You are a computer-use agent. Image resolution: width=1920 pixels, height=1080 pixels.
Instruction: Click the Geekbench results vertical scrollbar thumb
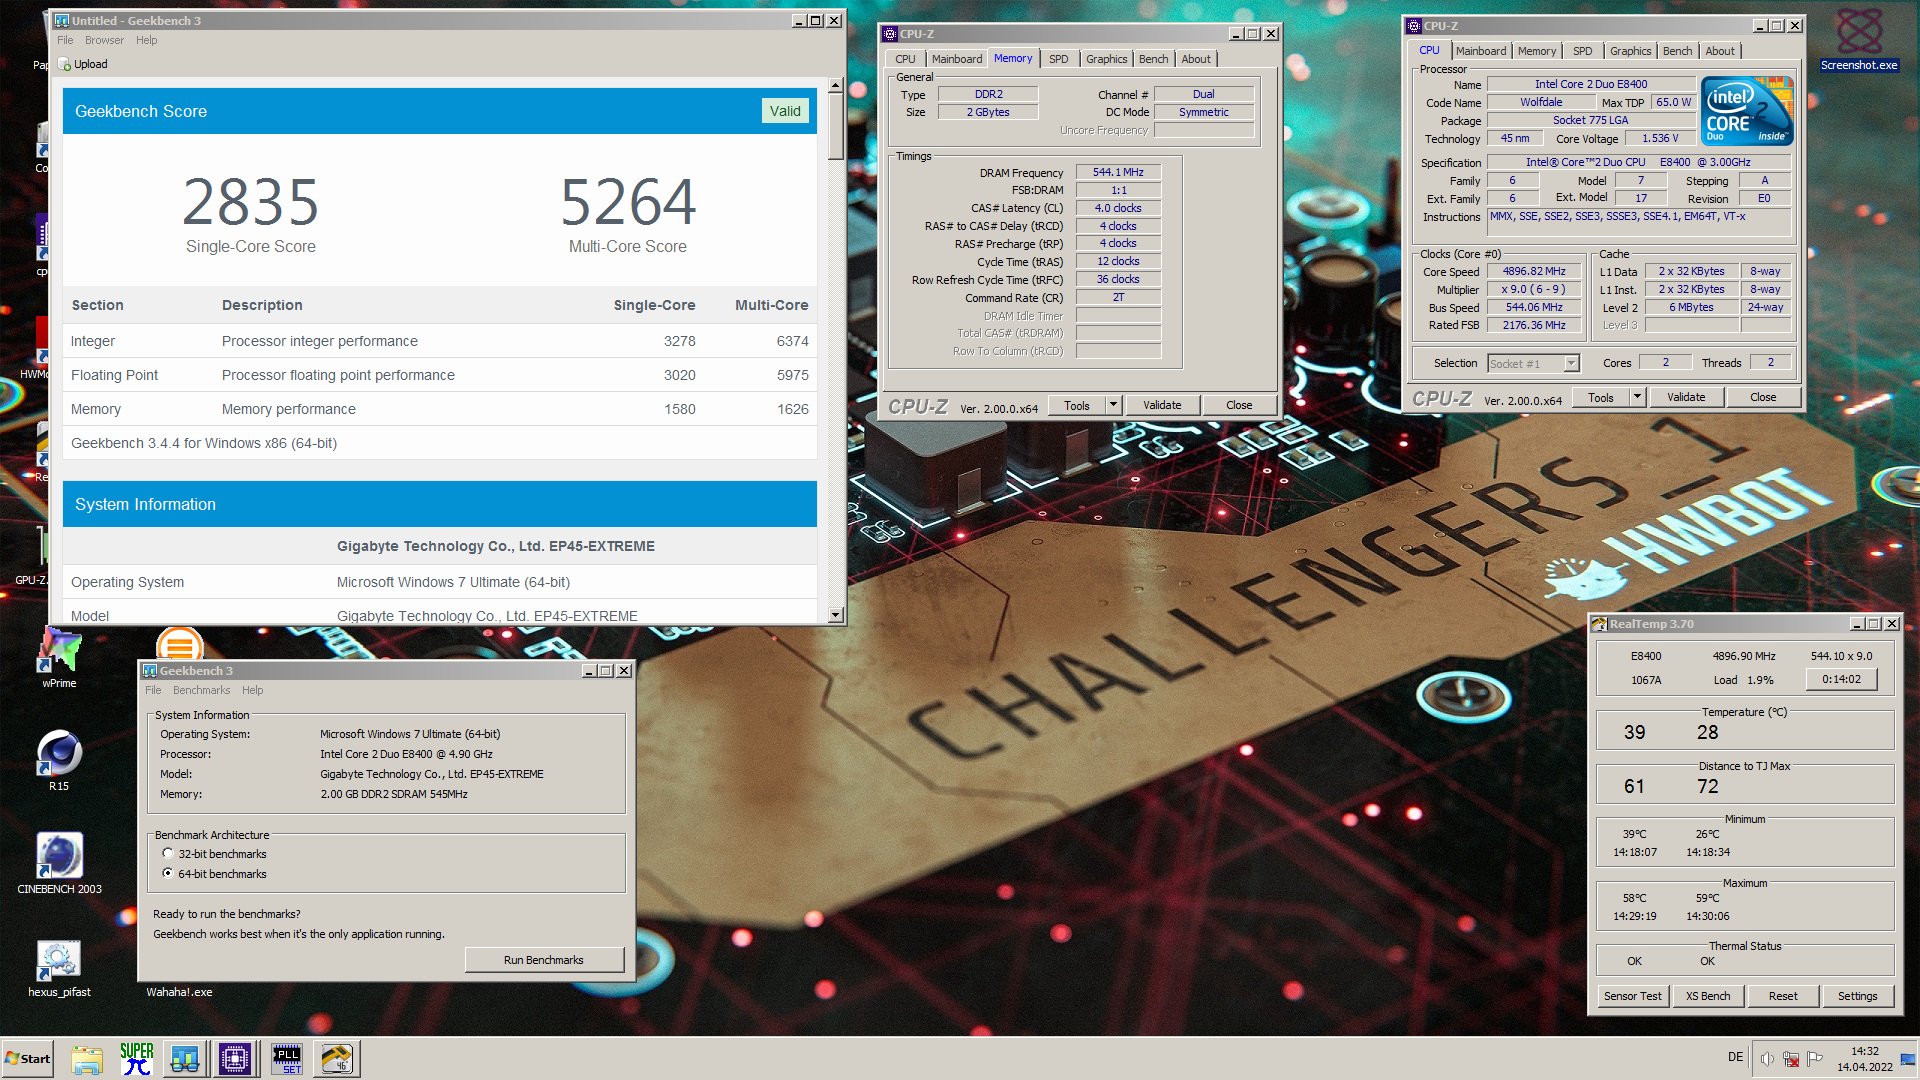[836, 127]
